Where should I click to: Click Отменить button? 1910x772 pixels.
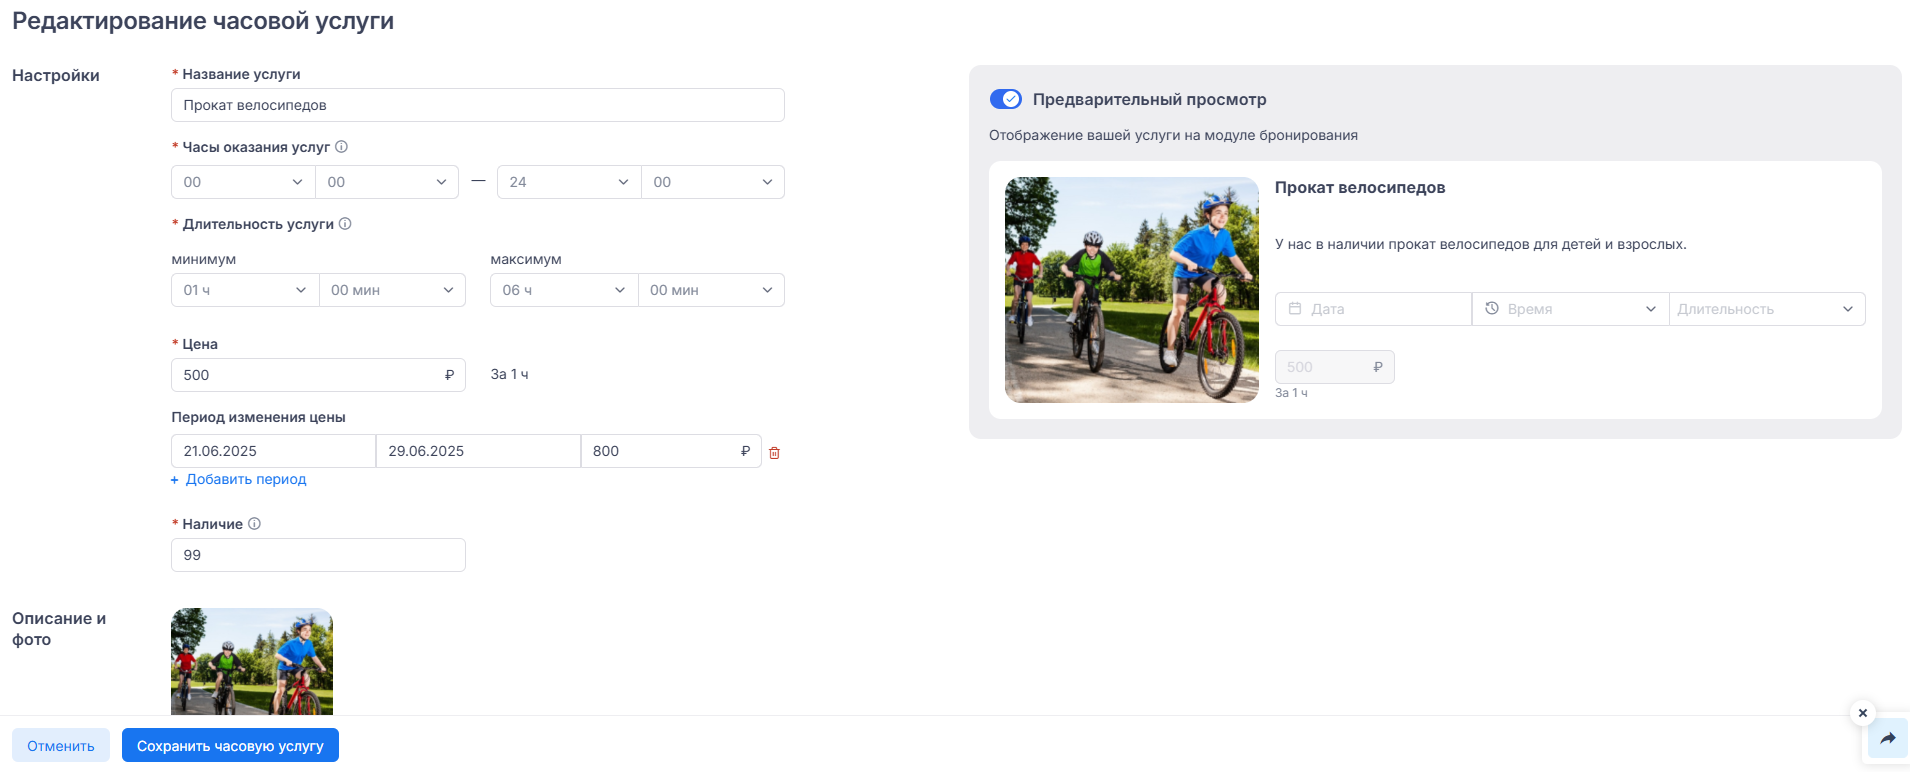[61, 745]
